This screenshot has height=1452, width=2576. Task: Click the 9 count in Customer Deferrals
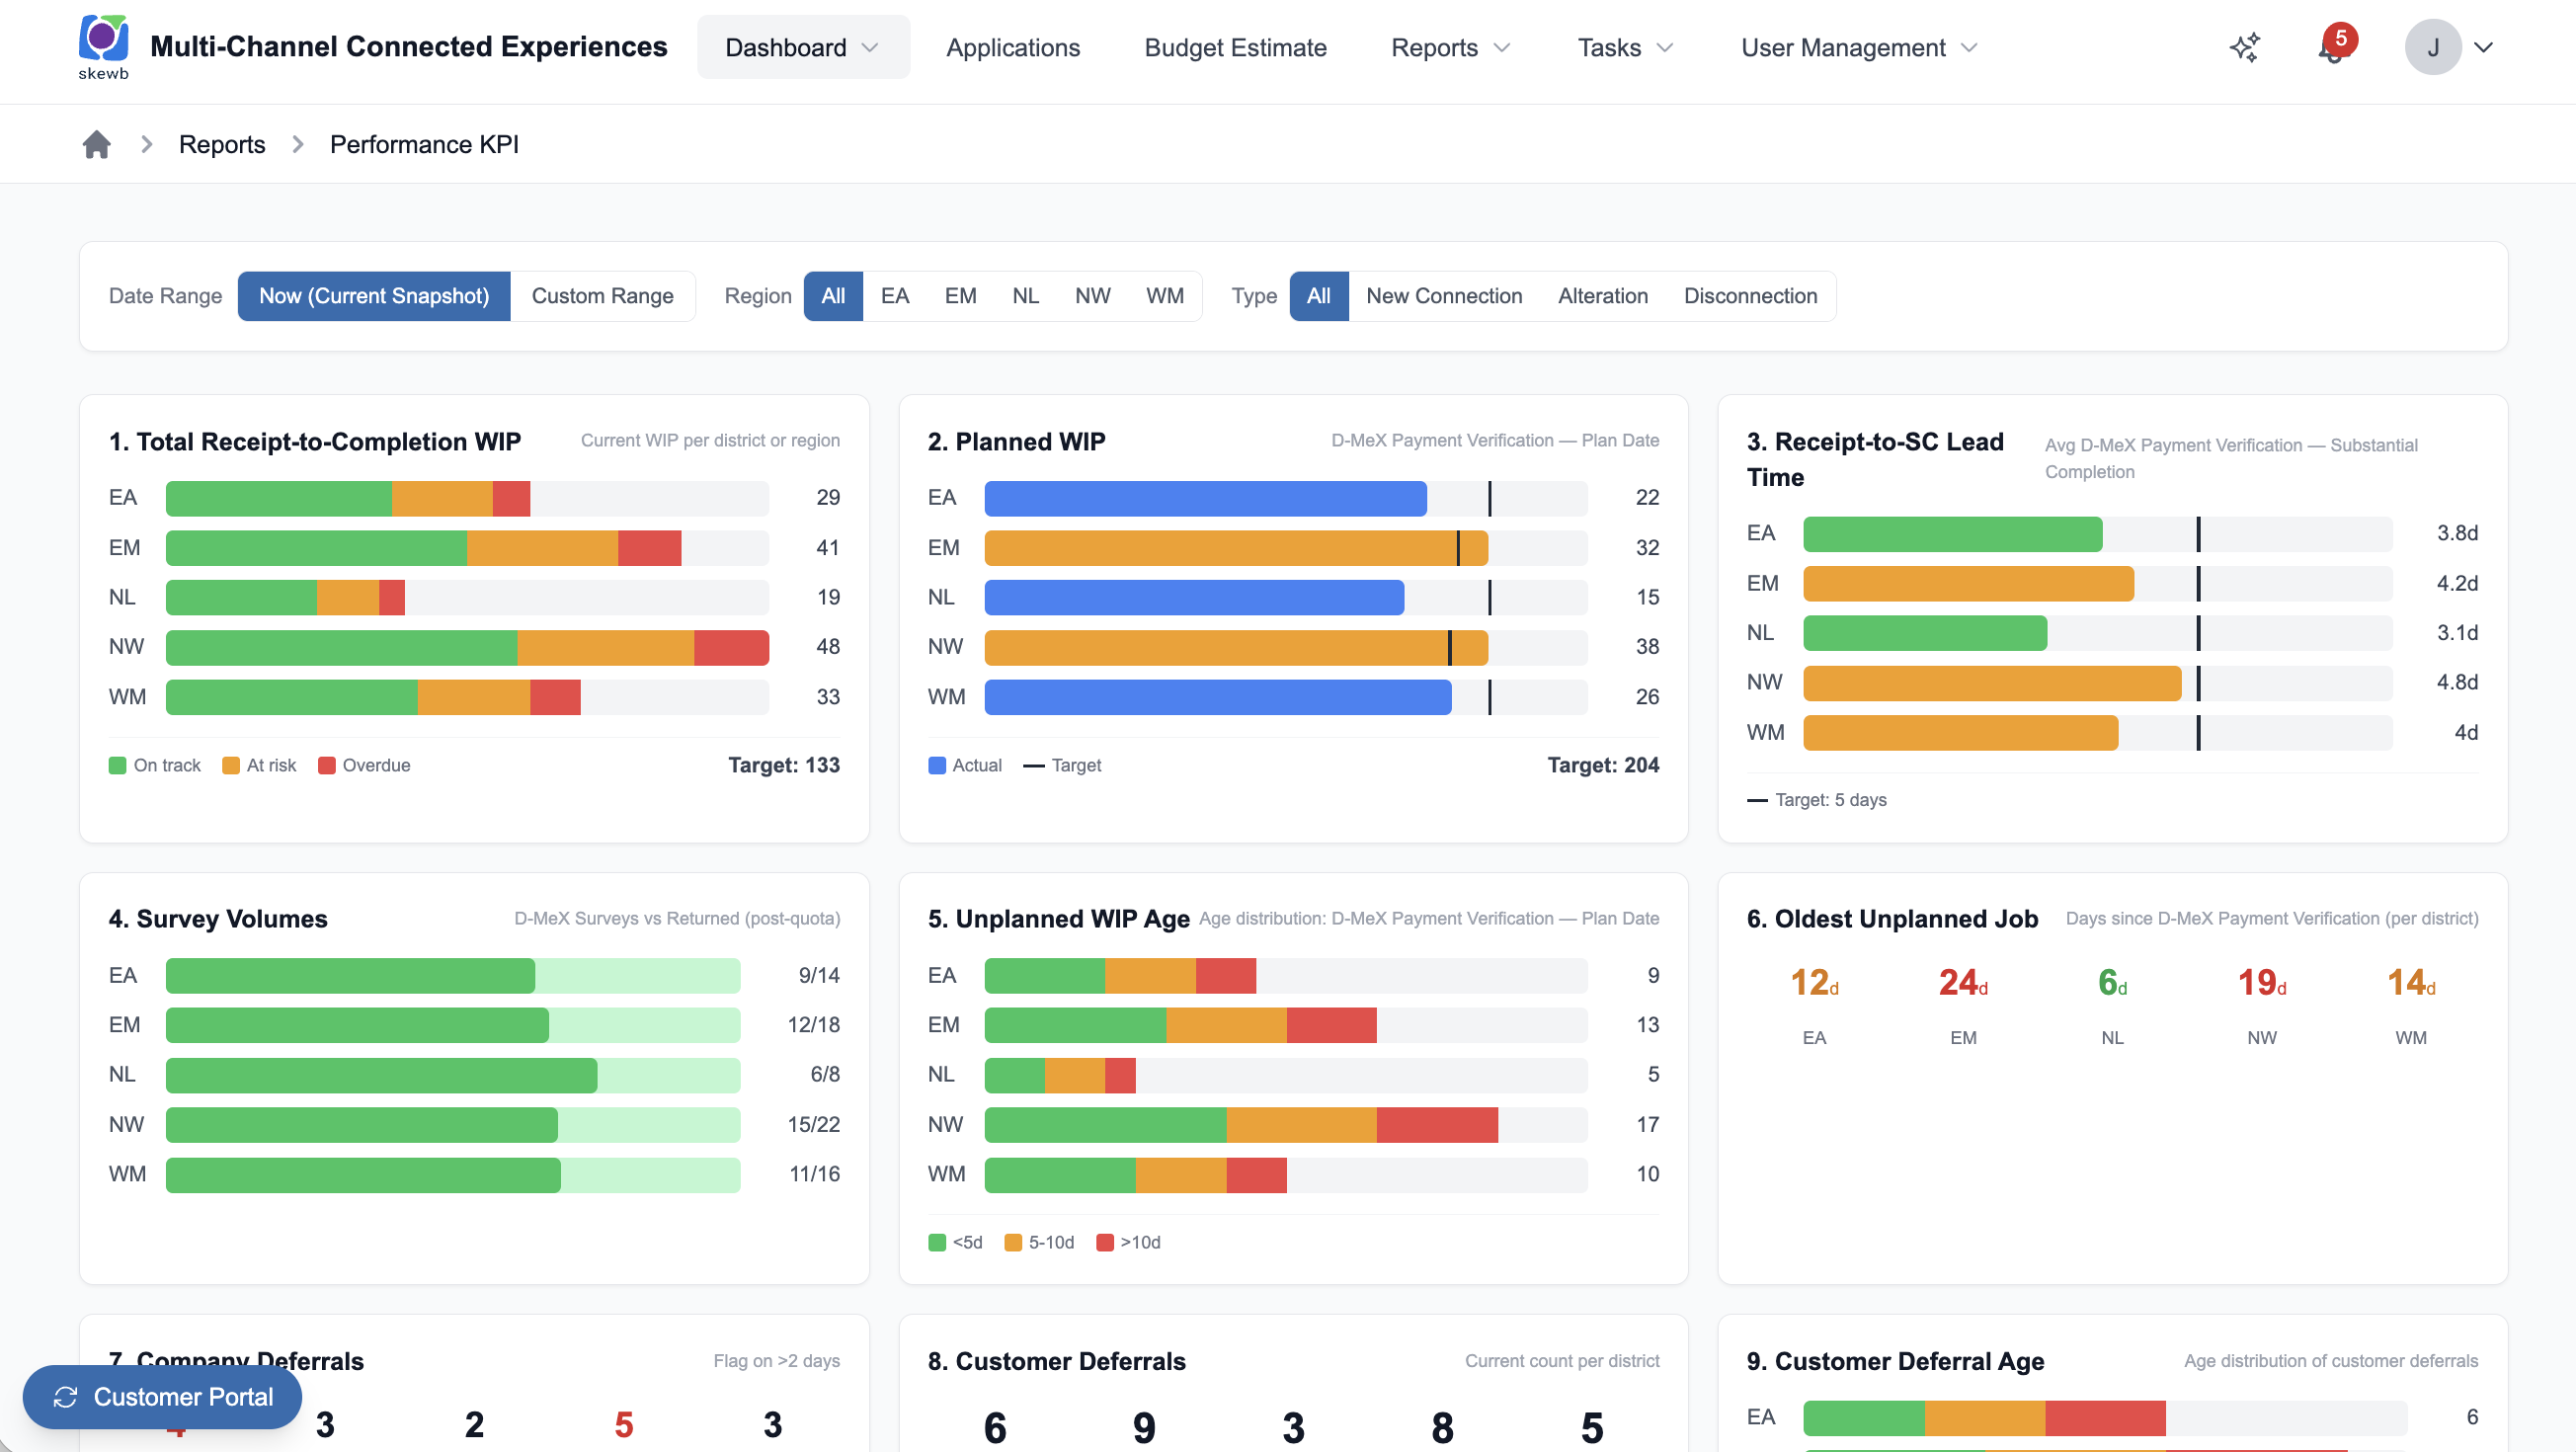[1144, 1428]
